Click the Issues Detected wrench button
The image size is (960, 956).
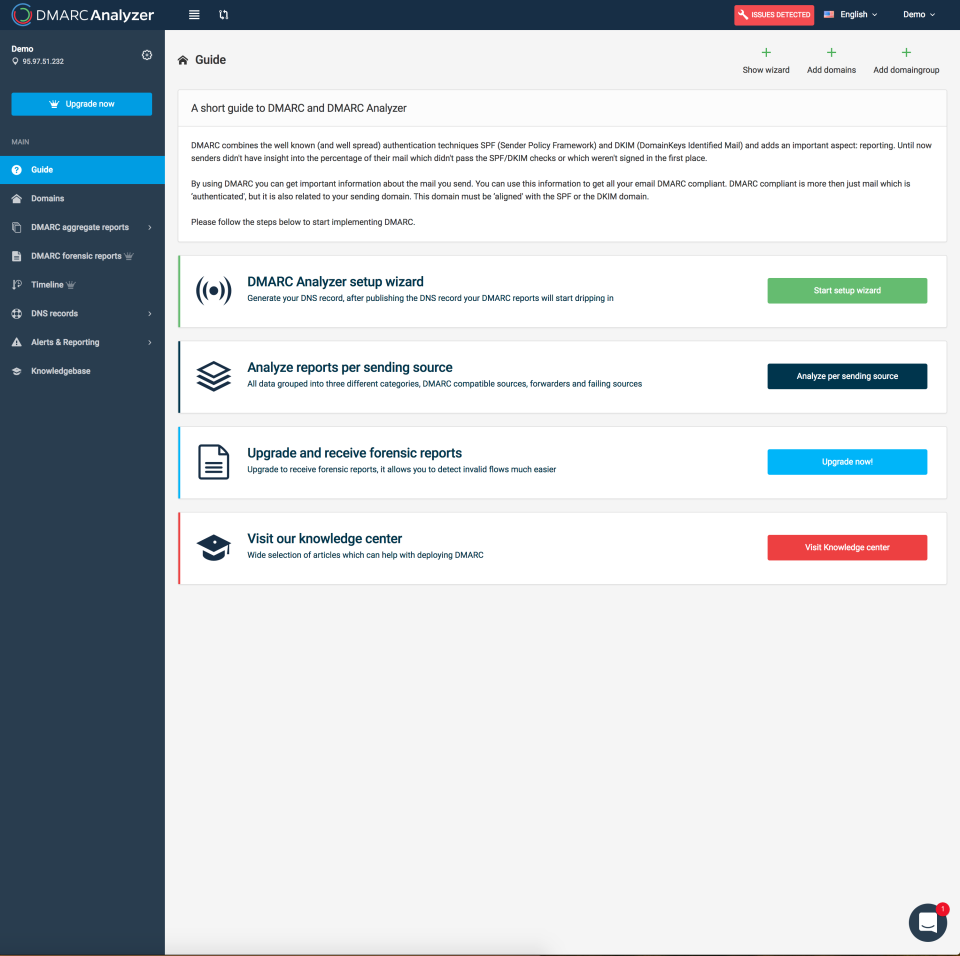pyautogui.click(x=774, y=15)
